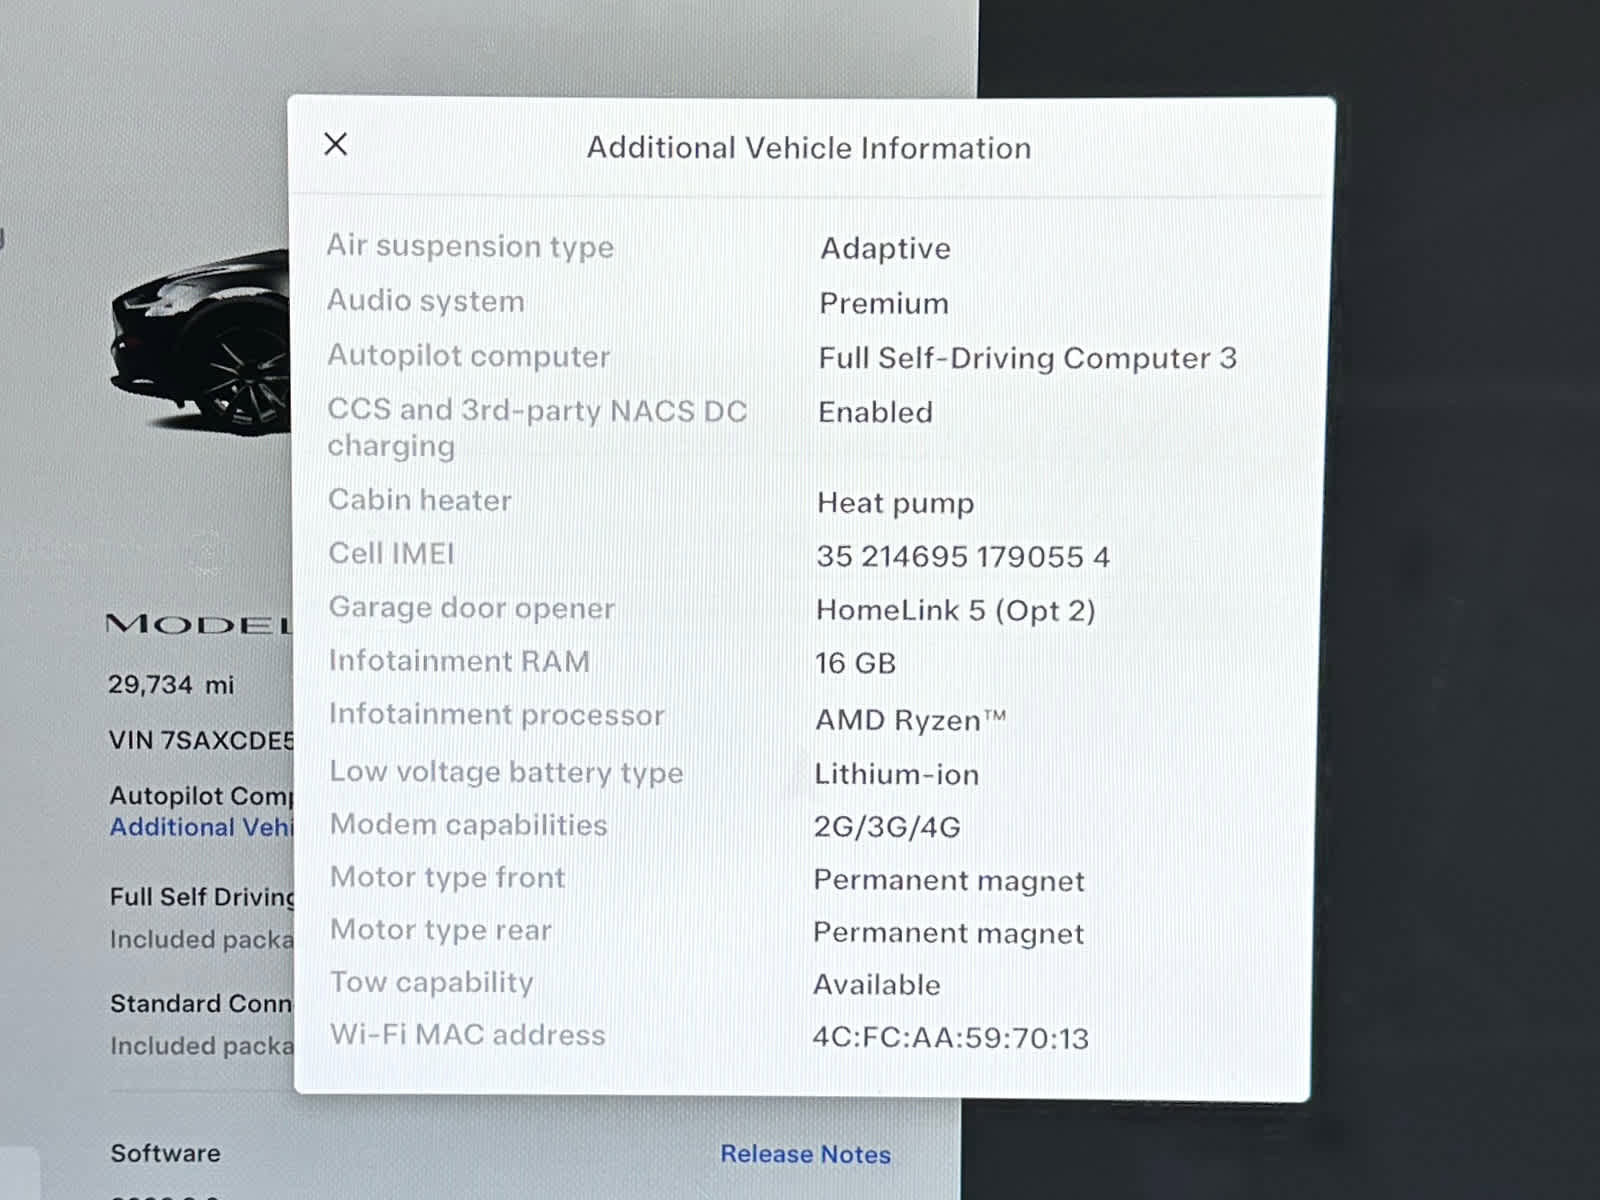The image size is (1600, 1200).
Task: Select 'Included package' under Standard Connectivity
Action: [201, 1046]
